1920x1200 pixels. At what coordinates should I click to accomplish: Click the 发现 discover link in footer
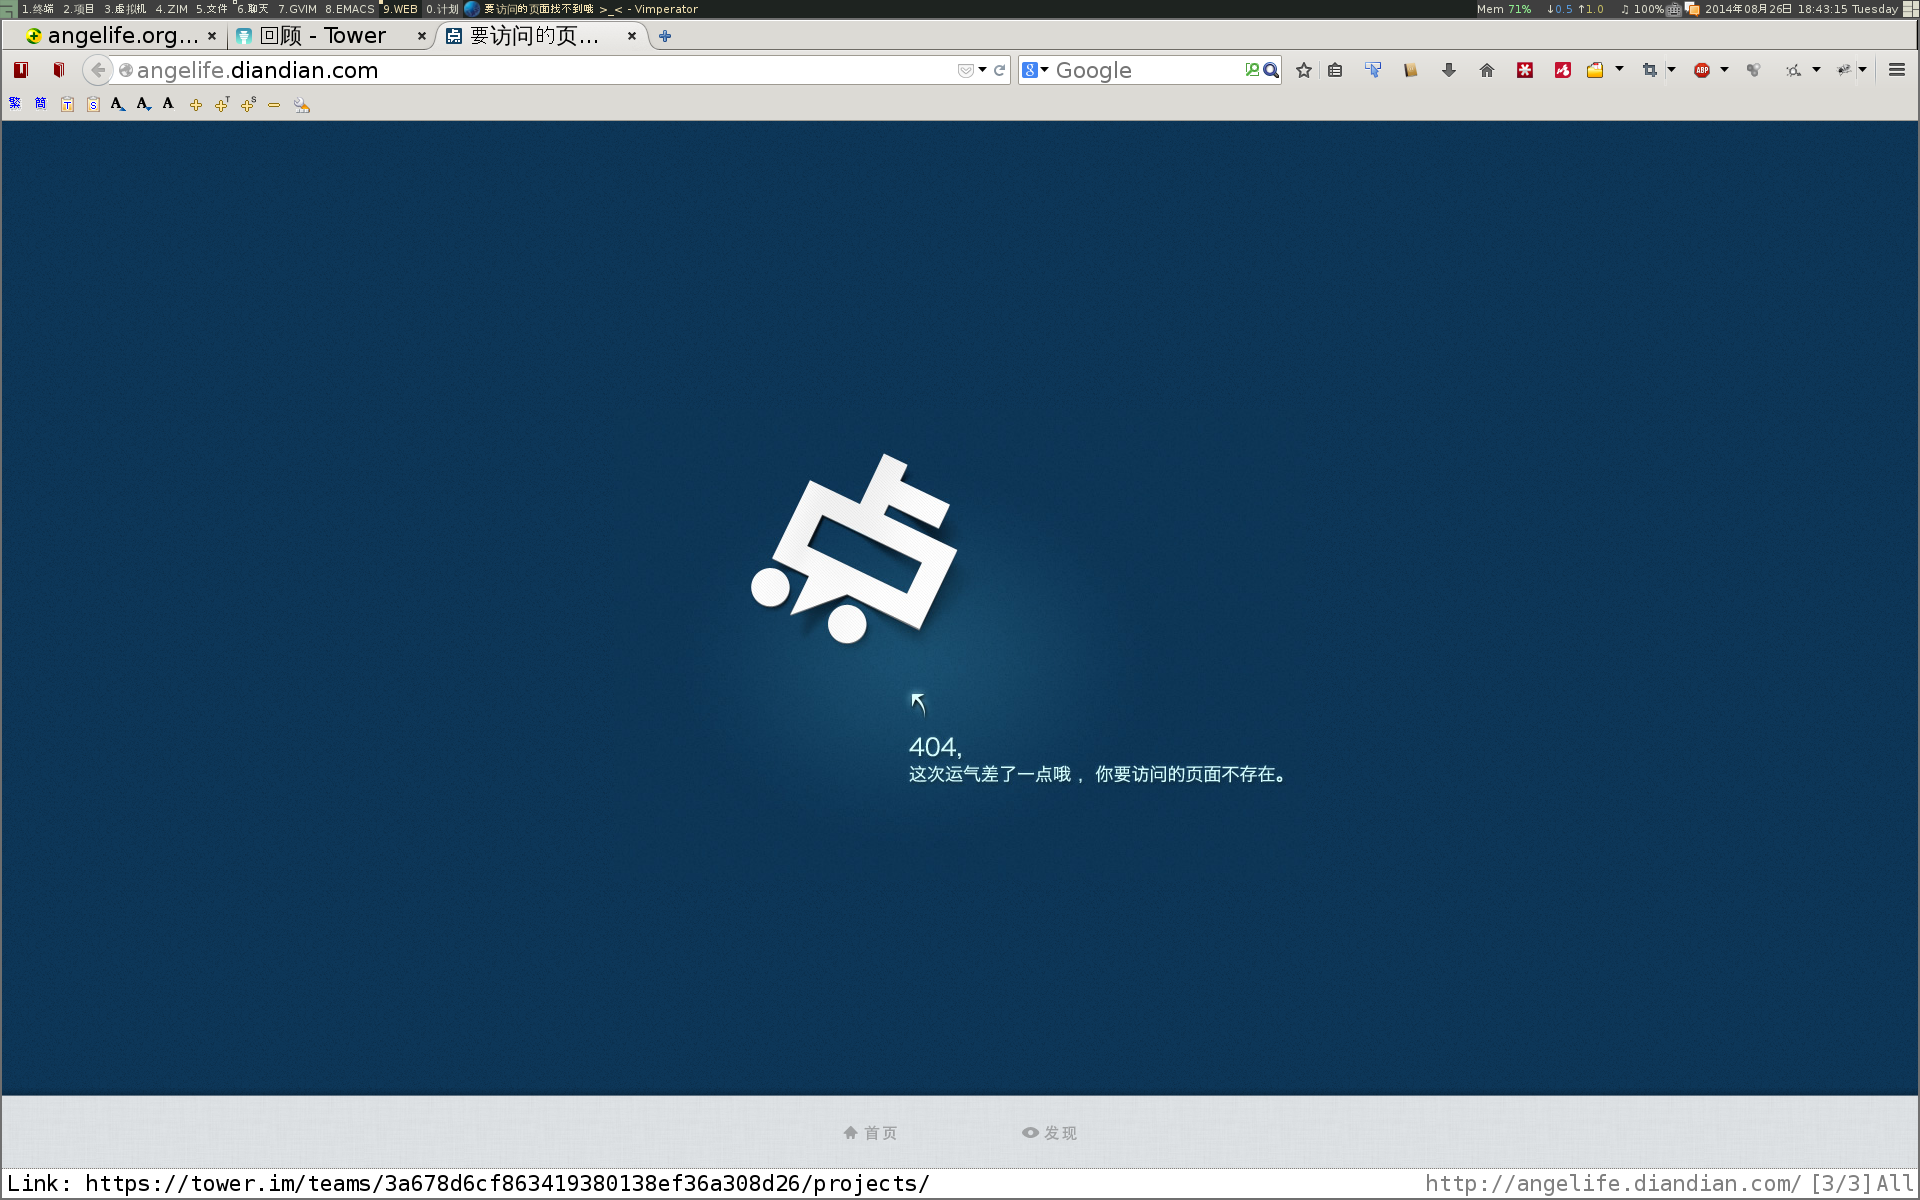pos(1049,1133)
